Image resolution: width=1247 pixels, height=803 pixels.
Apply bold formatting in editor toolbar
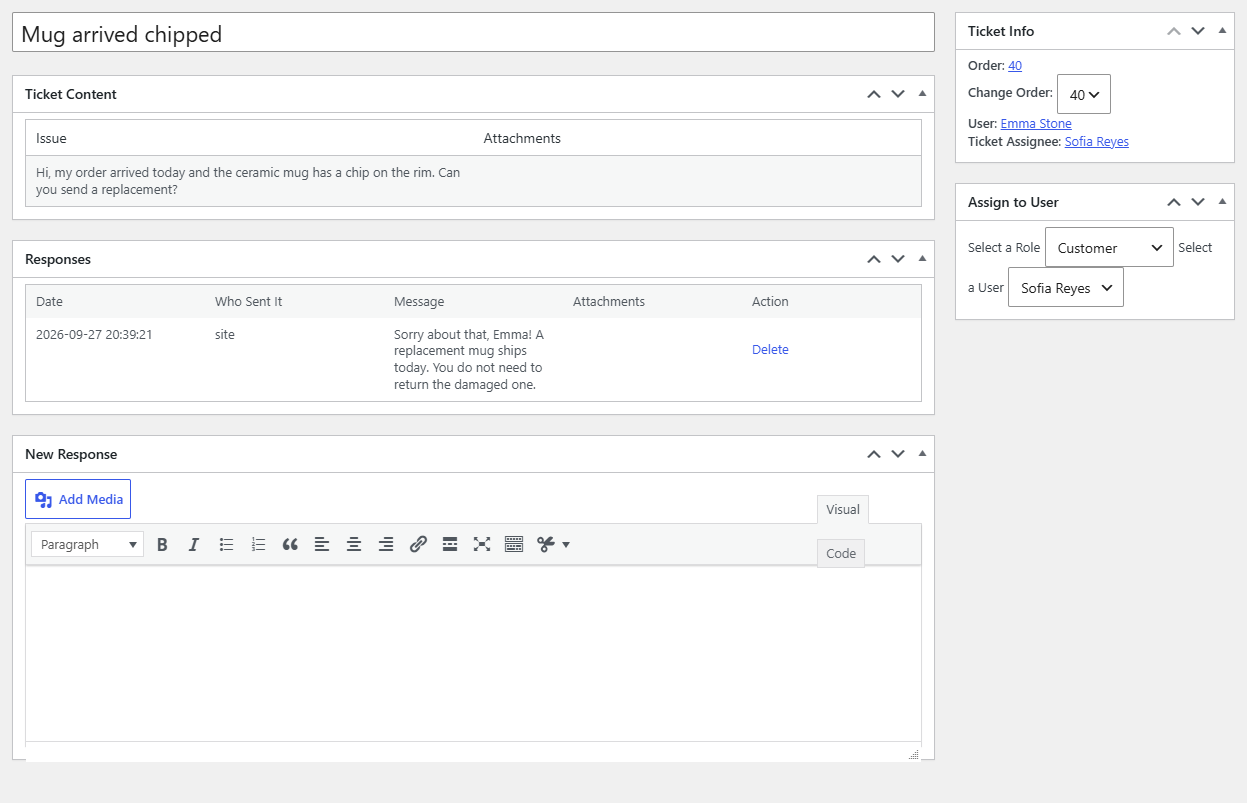point(162,544)
